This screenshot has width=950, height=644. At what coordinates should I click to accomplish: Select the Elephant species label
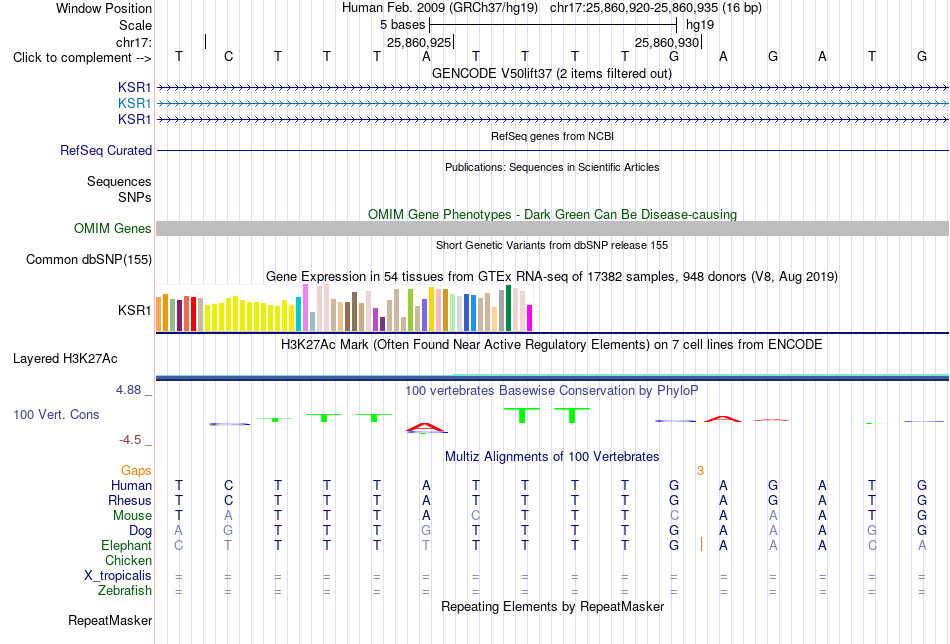pos(126,545)
